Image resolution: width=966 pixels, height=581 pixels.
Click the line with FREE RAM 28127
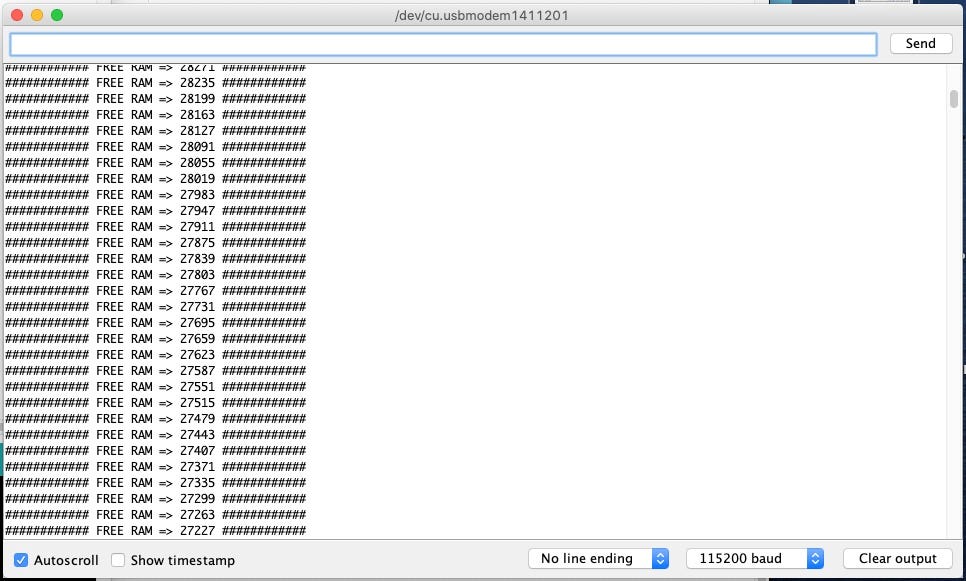coord(155,131)
